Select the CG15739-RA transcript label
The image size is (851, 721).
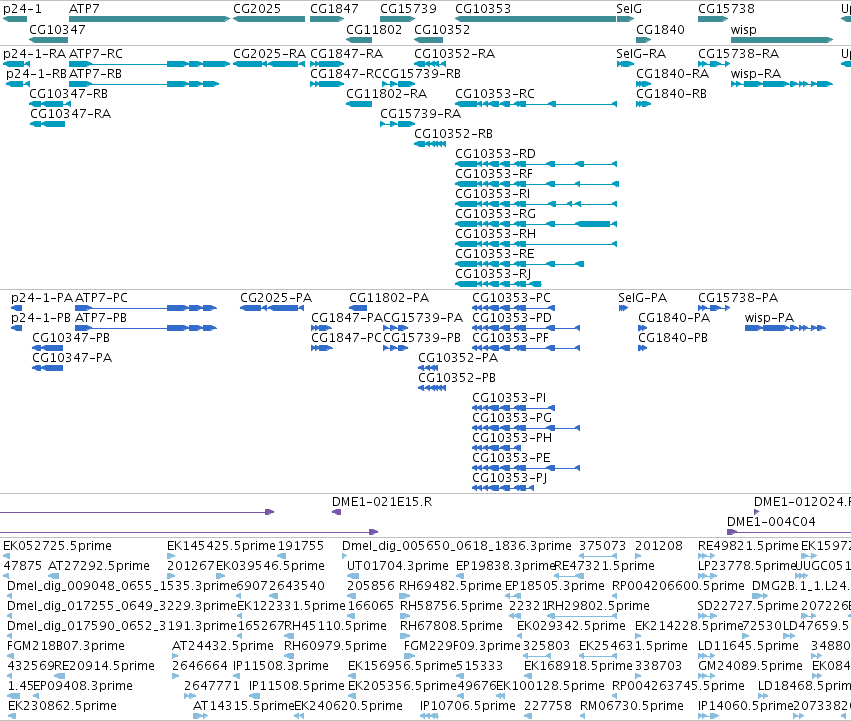(x=421, y=114)
